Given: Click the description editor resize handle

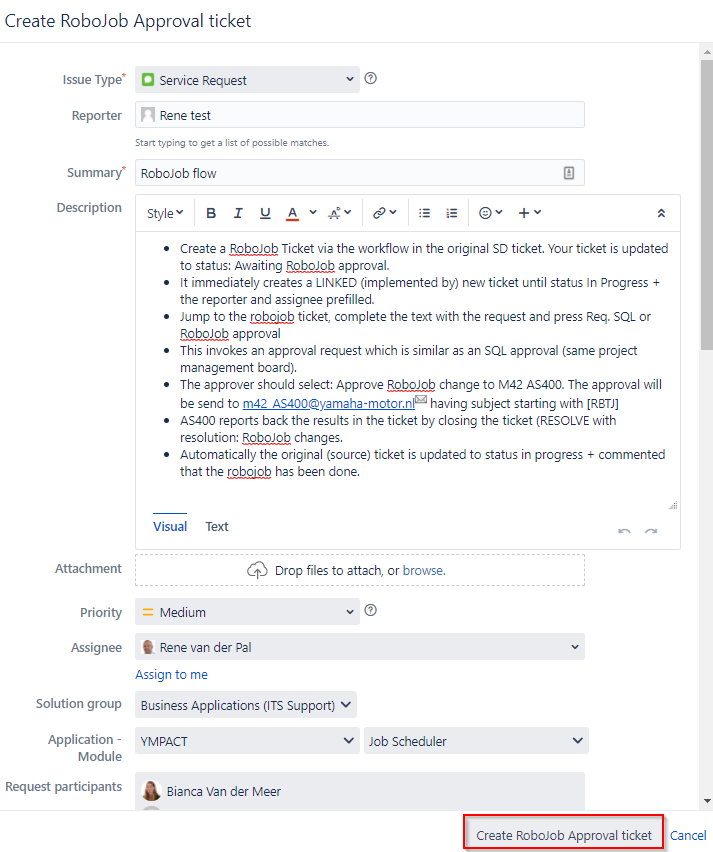Looking at the screenshot, I should (x=673, y=505).
